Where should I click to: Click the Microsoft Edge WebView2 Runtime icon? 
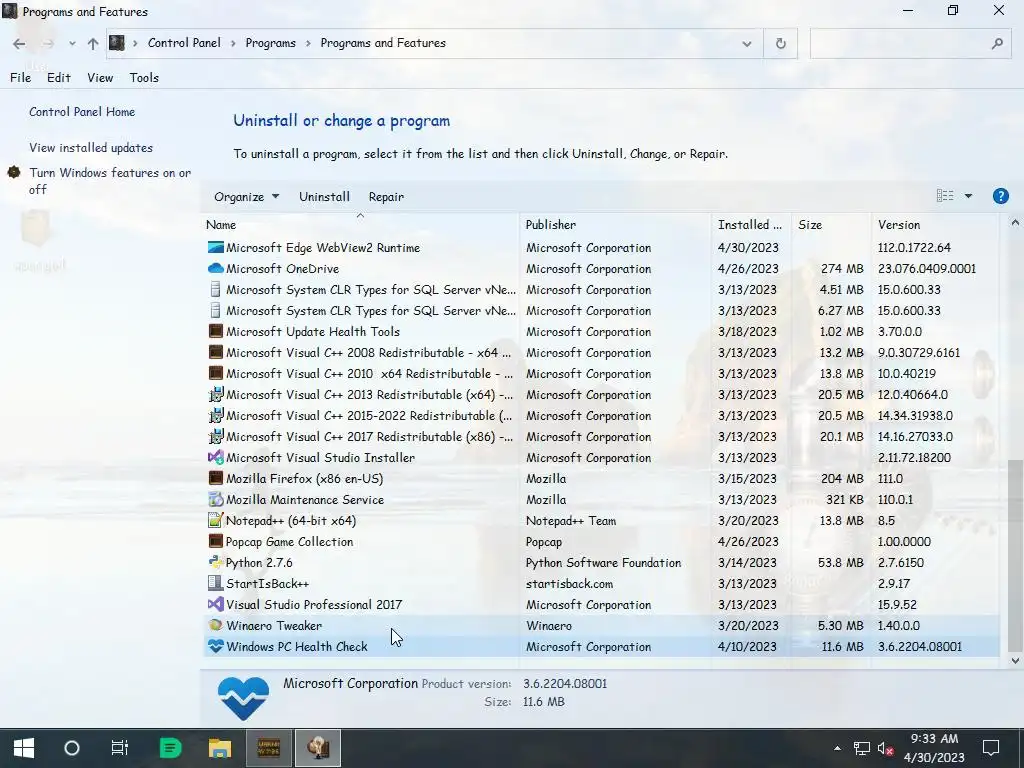coord(216,248)
